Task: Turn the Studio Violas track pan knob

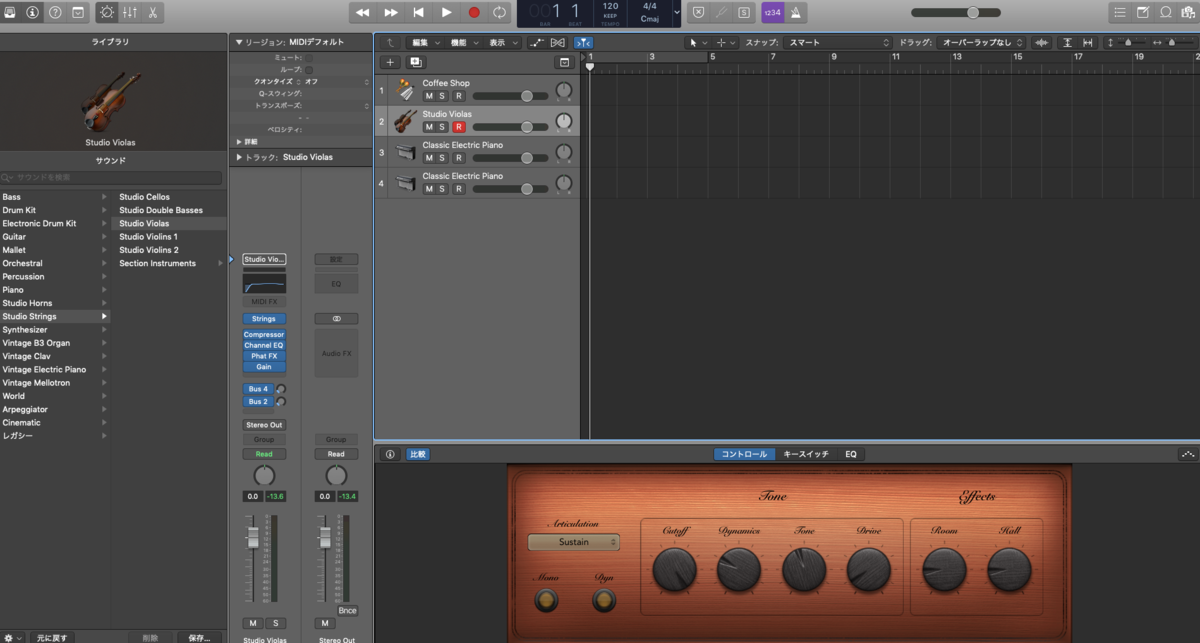Action: (x=564, y=122)
